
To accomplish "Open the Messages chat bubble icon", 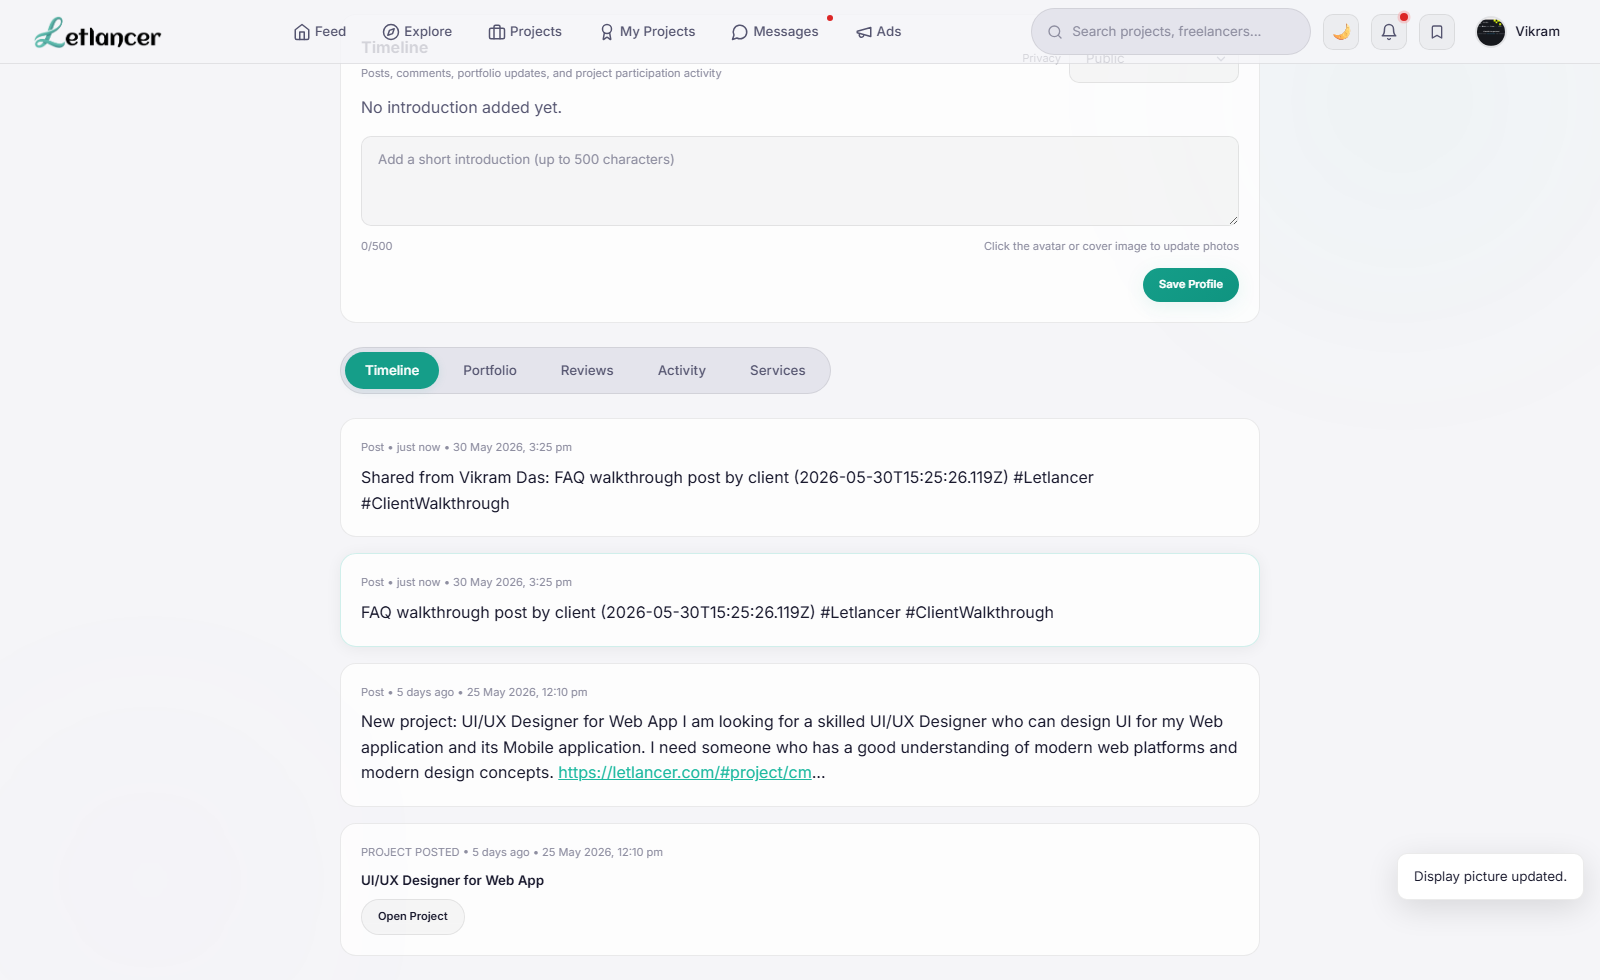I will click(740, 32).
